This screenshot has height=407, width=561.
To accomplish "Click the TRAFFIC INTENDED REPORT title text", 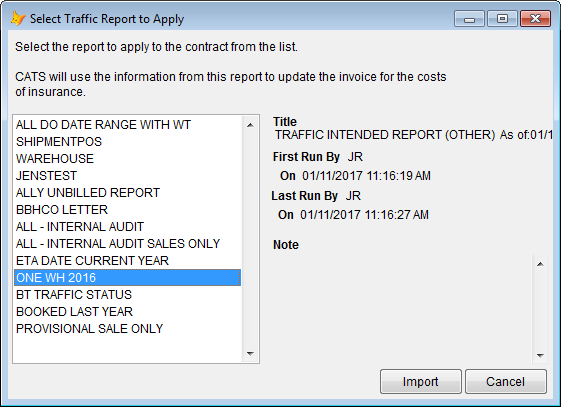I will pos(414,135).
